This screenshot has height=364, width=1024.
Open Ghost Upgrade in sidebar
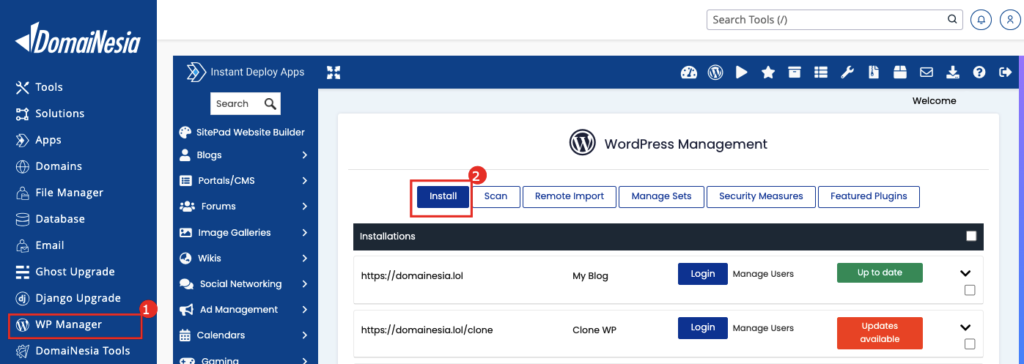[65, 271]
